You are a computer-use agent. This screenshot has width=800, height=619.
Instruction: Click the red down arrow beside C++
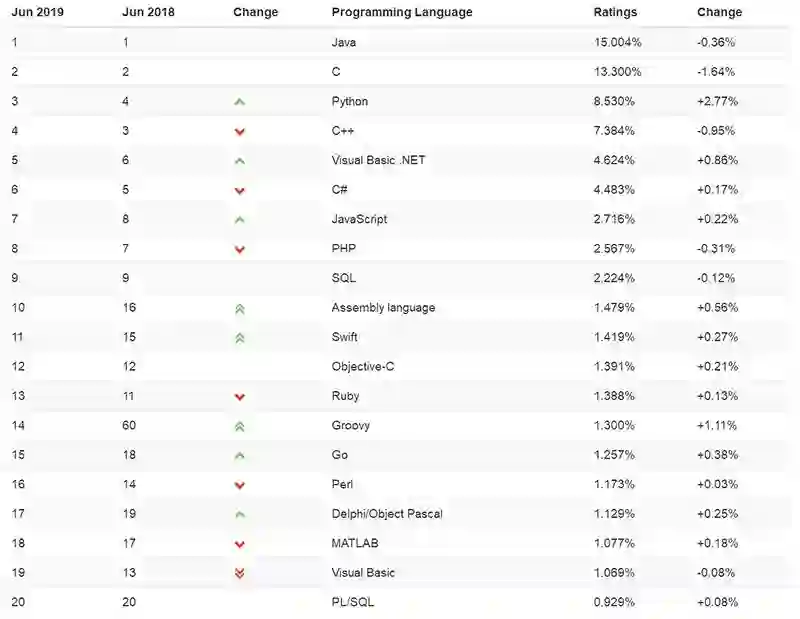pos(240,132)
